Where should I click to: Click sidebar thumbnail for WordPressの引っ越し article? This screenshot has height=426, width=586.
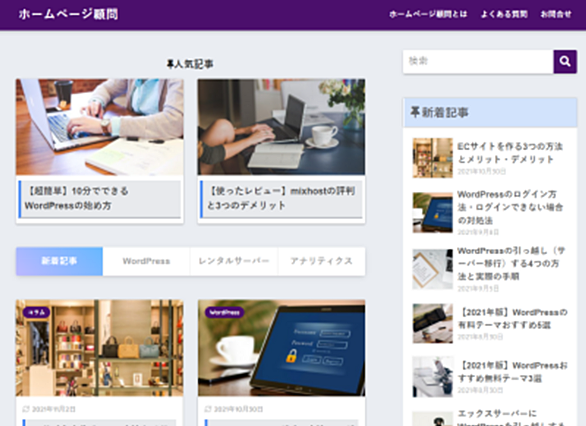coord(432,269)
